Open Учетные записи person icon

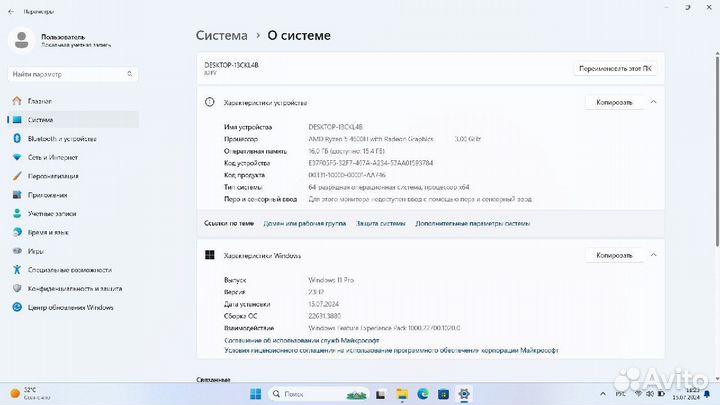[17, 214]
